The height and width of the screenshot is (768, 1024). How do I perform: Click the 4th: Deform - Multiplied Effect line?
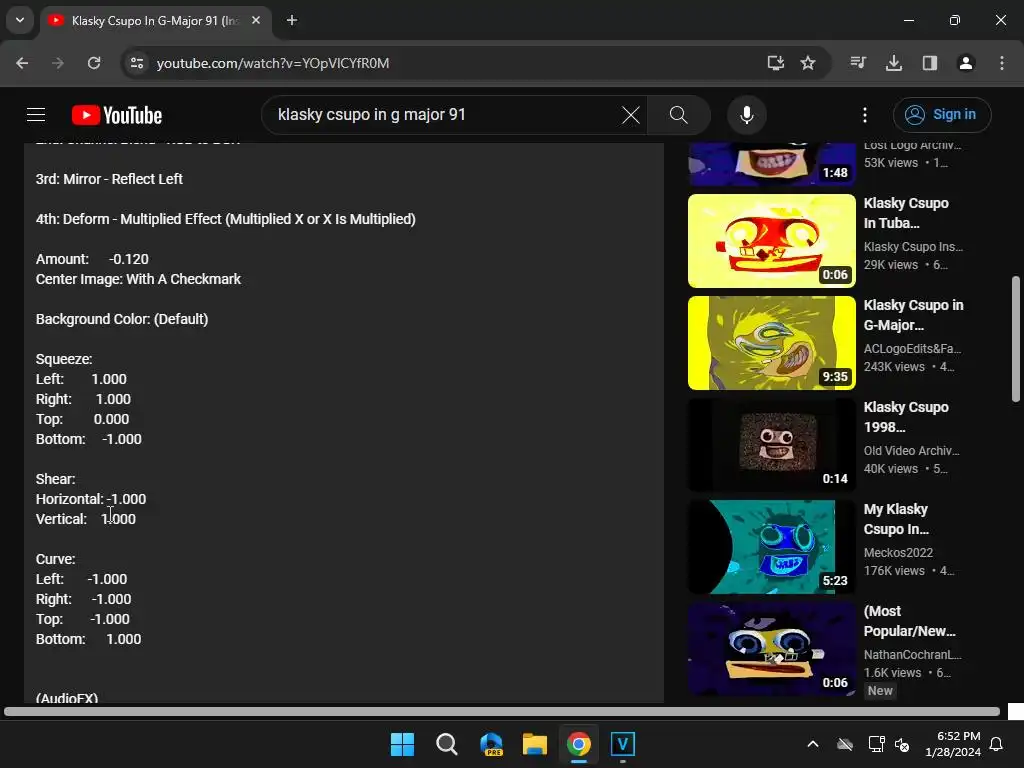[225, 219]
